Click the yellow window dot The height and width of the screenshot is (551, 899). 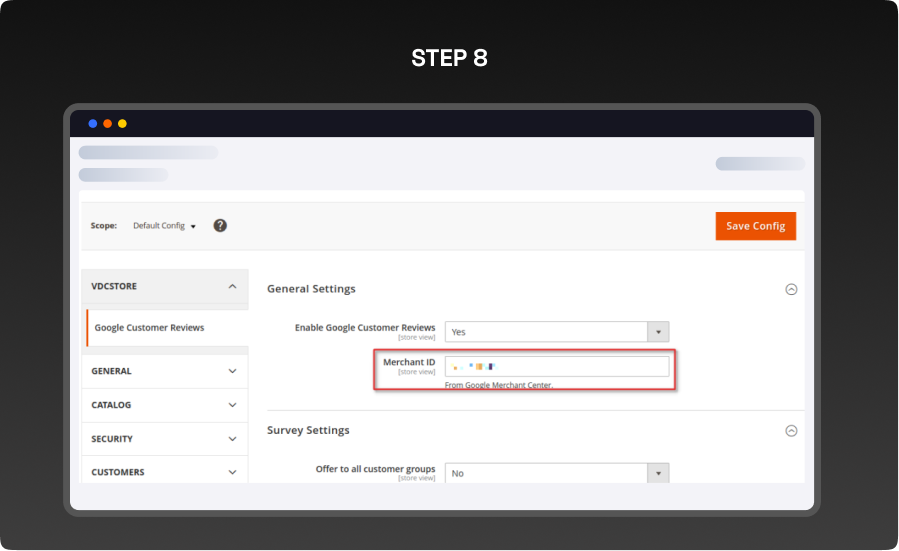(x=122, y=124)
